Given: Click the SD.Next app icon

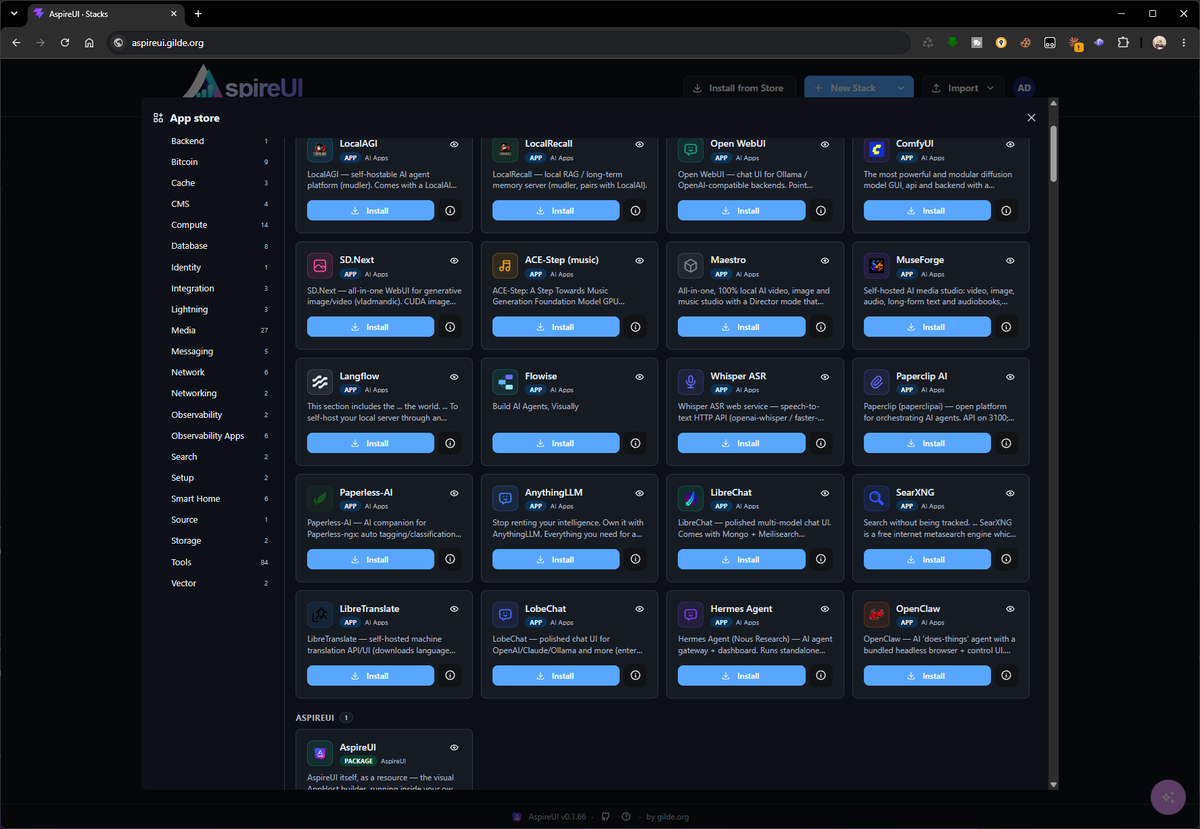Looking at the screenshot, I should (x=320, y=266).
